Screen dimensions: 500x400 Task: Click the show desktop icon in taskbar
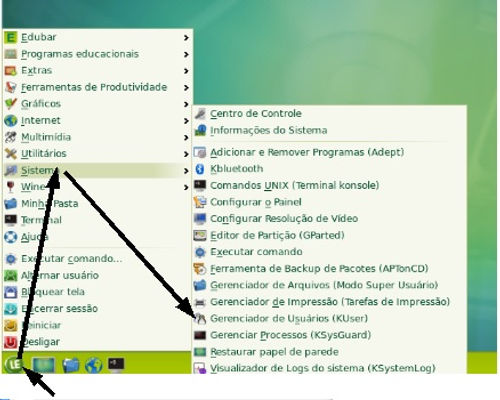tap(44, 365)
